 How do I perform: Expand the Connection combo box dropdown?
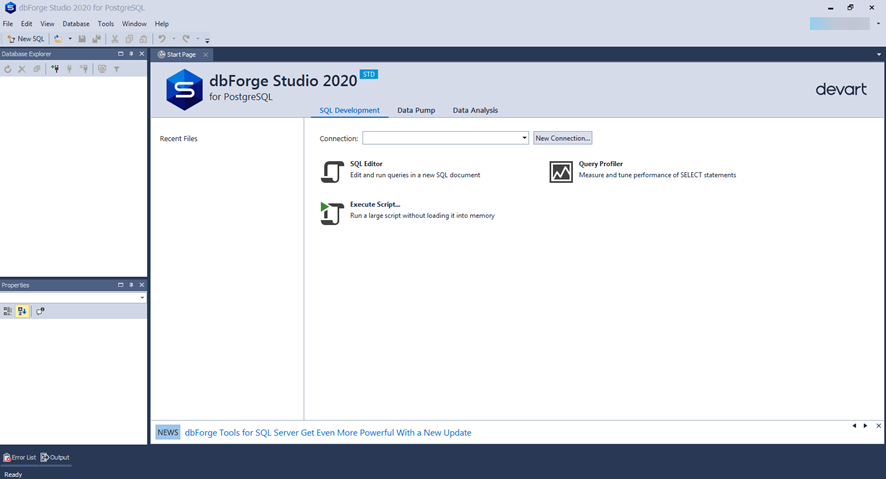pos(524,138)
